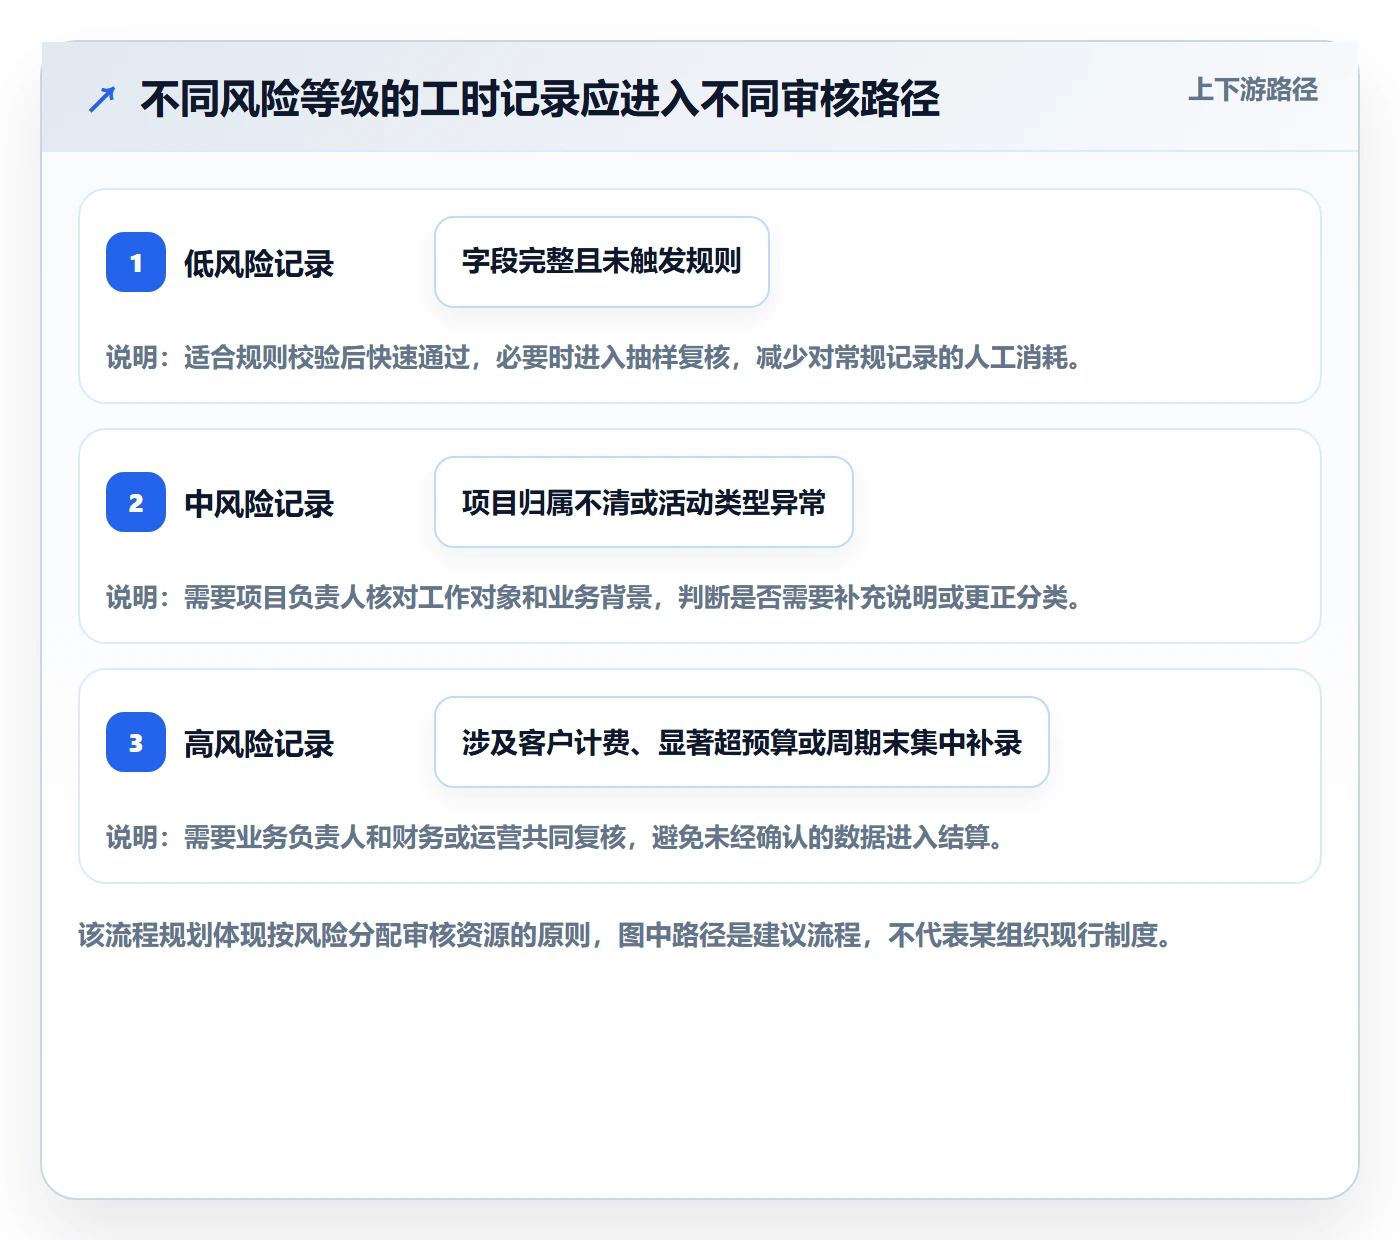The height and width of the screenshot is (1240, 1400).
Task: Click the number 2 step badge
Action: (136, 502)
